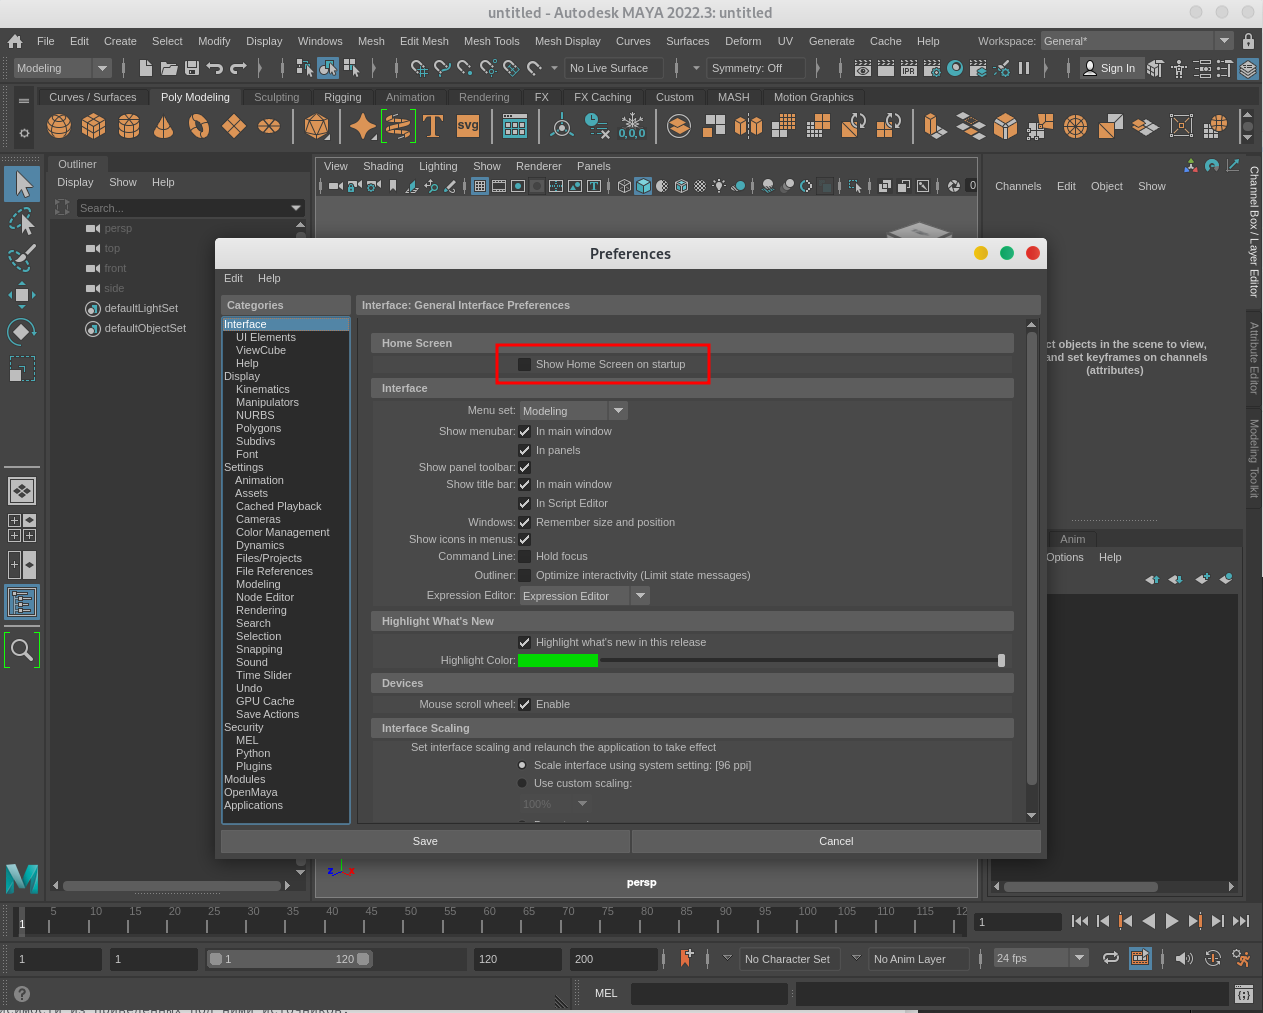Image resolution: width=1263 pixels, height=1013 pixels.
Task: Click the SVG import shelf icon
Action: click(x=467, y=126)
